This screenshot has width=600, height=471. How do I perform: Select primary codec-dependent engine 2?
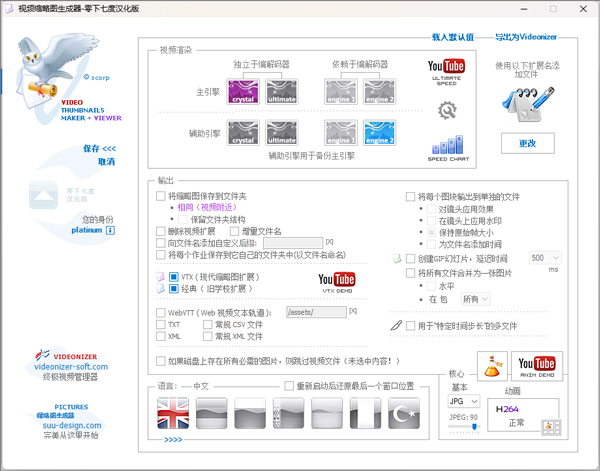[380, 91]
